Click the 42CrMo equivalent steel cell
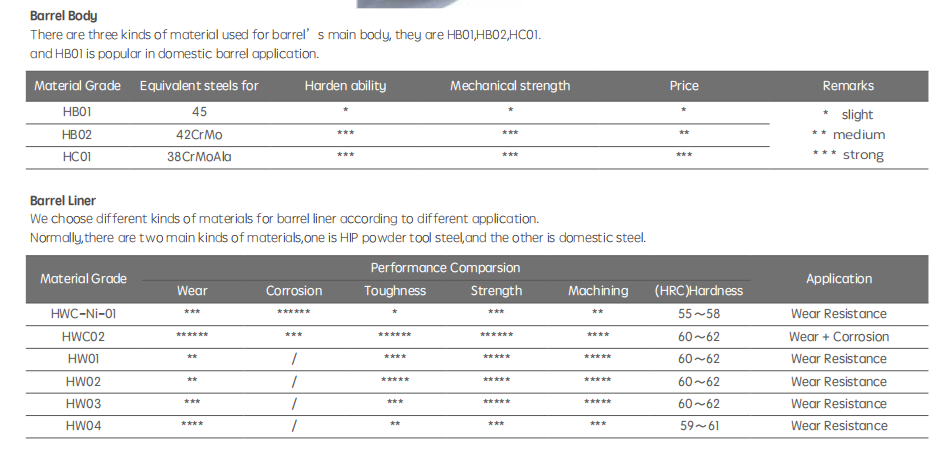 199,134
